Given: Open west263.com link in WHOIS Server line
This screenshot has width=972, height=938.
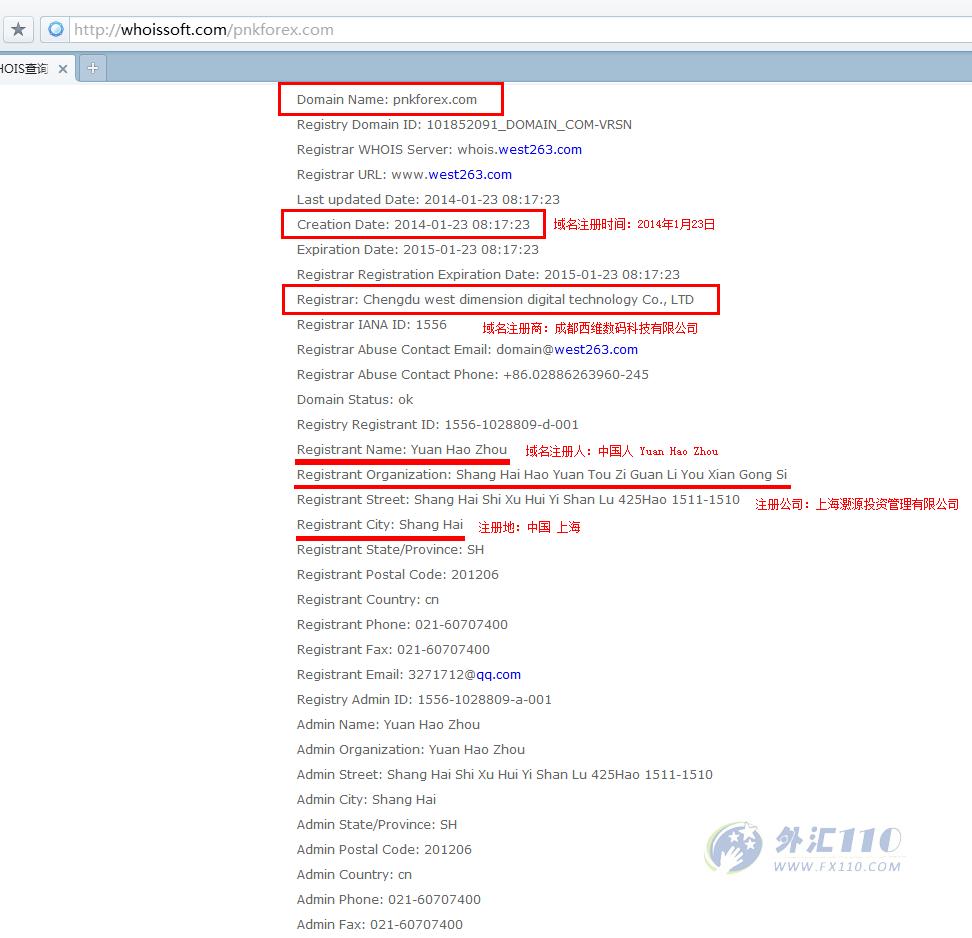Looking at the screenshot, I should 540,149.
